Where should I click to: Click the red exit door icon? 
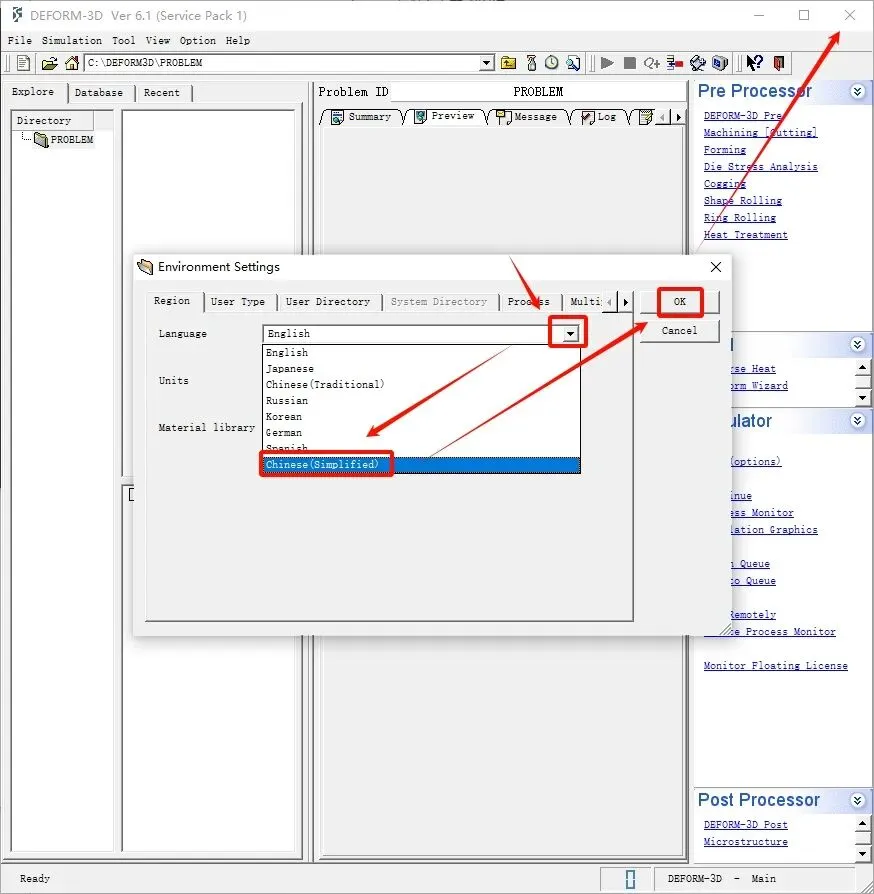(779, 63)
